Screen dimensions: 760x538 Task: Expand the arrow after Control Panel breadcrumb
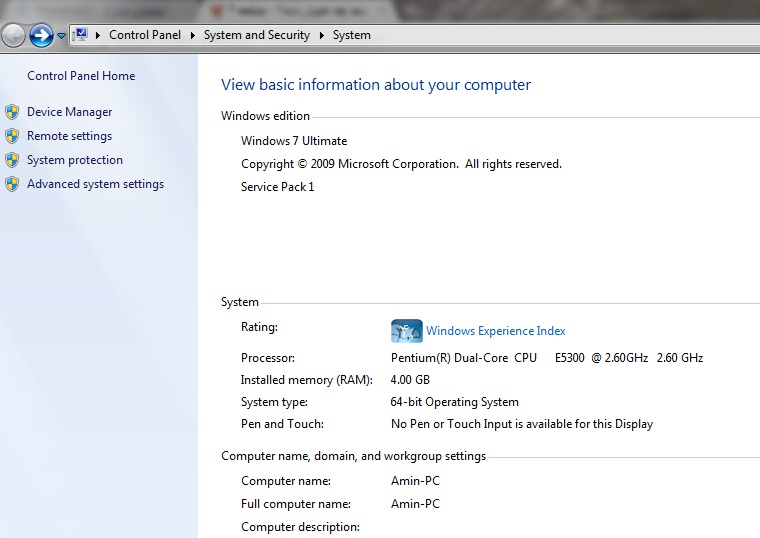(193, 35)
